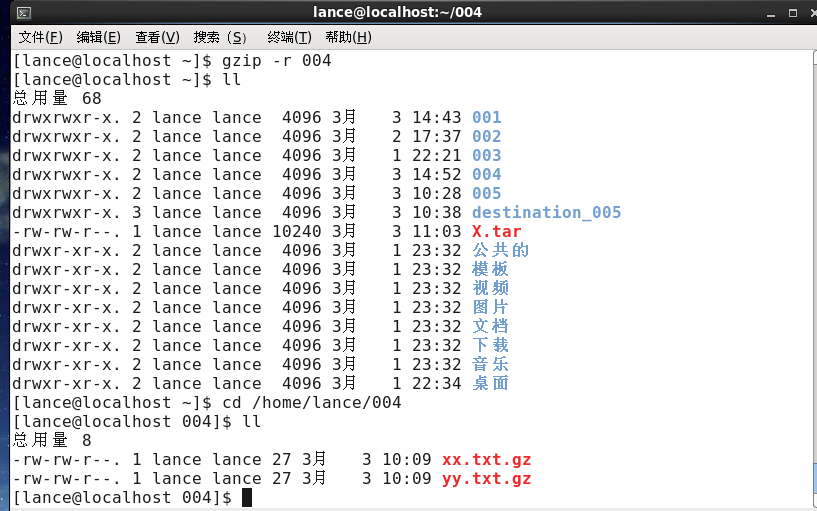Click the 文档 directory name

(490, 327)
